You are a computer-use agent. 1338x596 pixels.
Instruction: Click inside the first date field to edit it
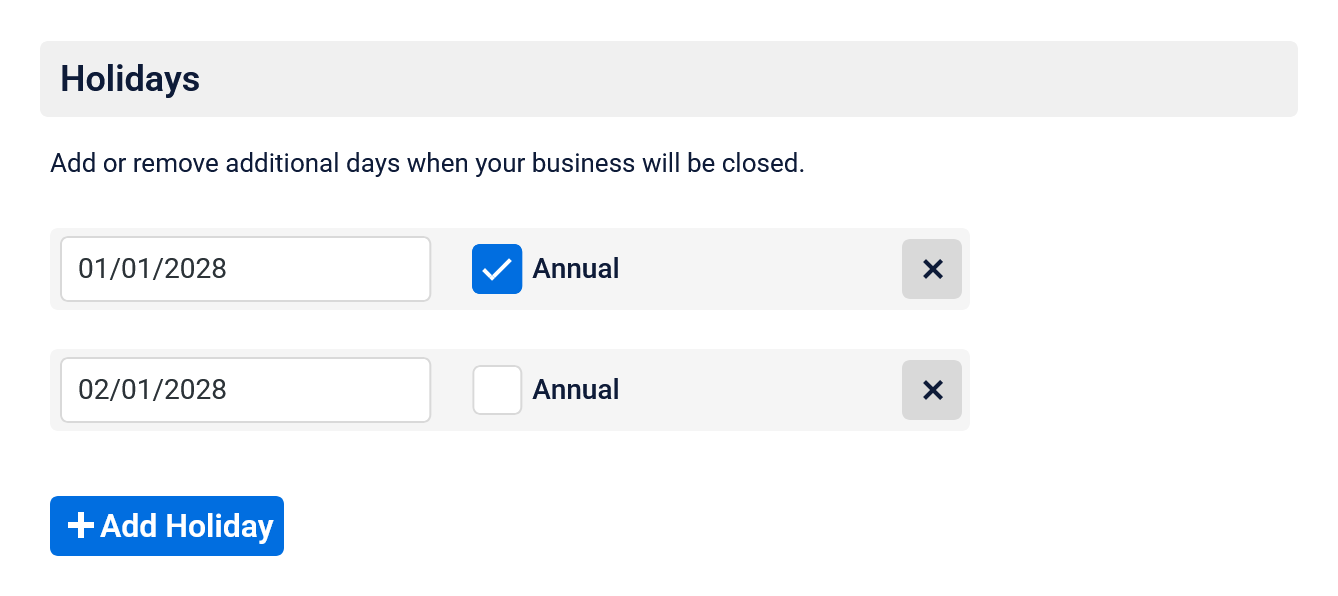tap(245, 269)
